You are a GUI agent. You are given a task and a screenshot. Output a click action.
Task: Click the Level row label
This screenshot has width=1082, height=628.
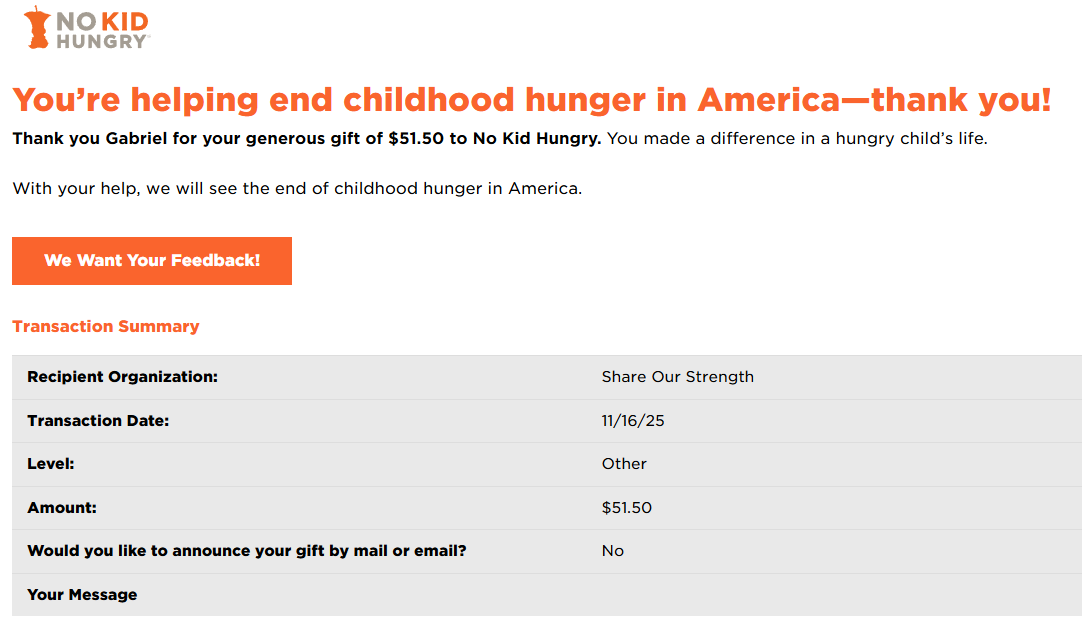pyautogui.click(x=51, y=464)
